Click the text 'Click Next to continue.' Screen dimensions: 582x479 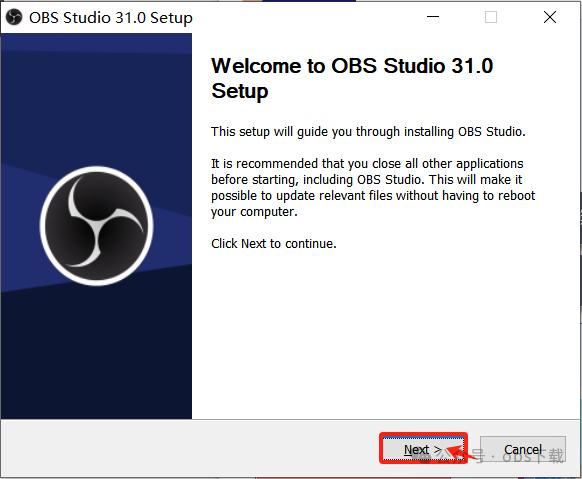pyautogui.click(x=274, y=244)
